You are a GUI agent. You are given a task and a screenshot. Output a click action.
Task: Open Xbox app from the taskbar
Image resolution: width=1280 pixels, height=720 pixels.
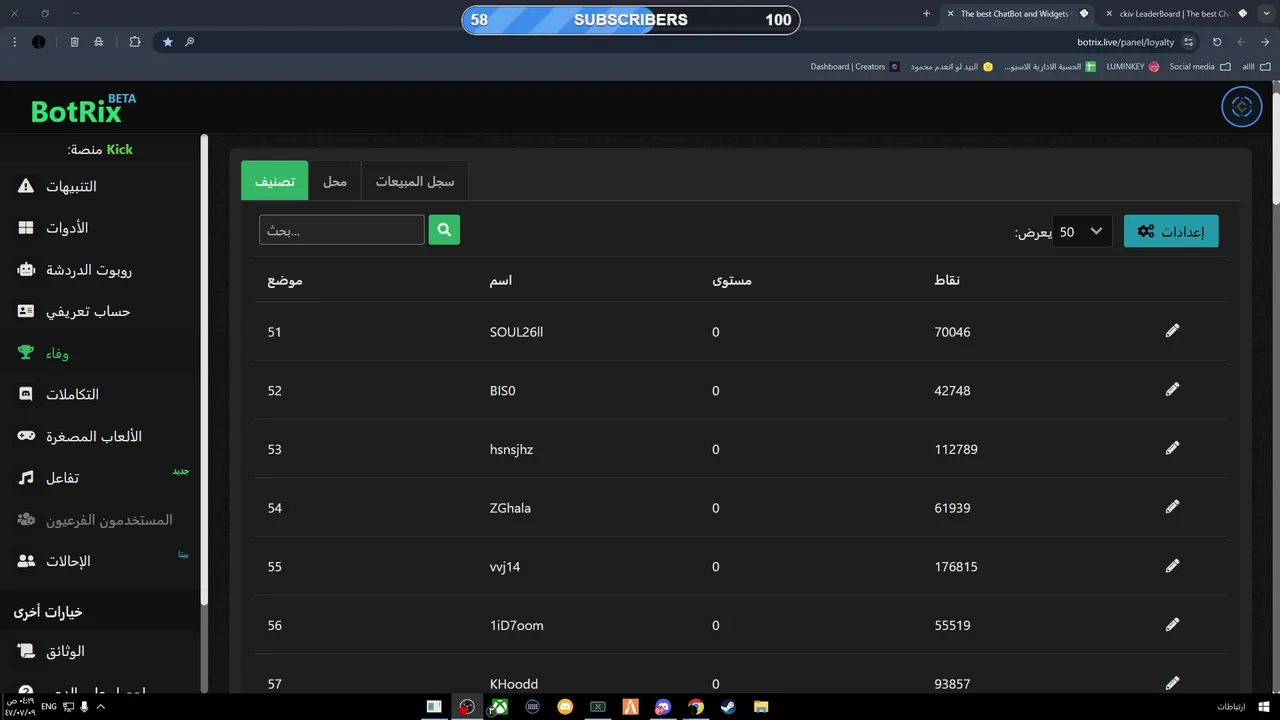click(x=500, y=707)
